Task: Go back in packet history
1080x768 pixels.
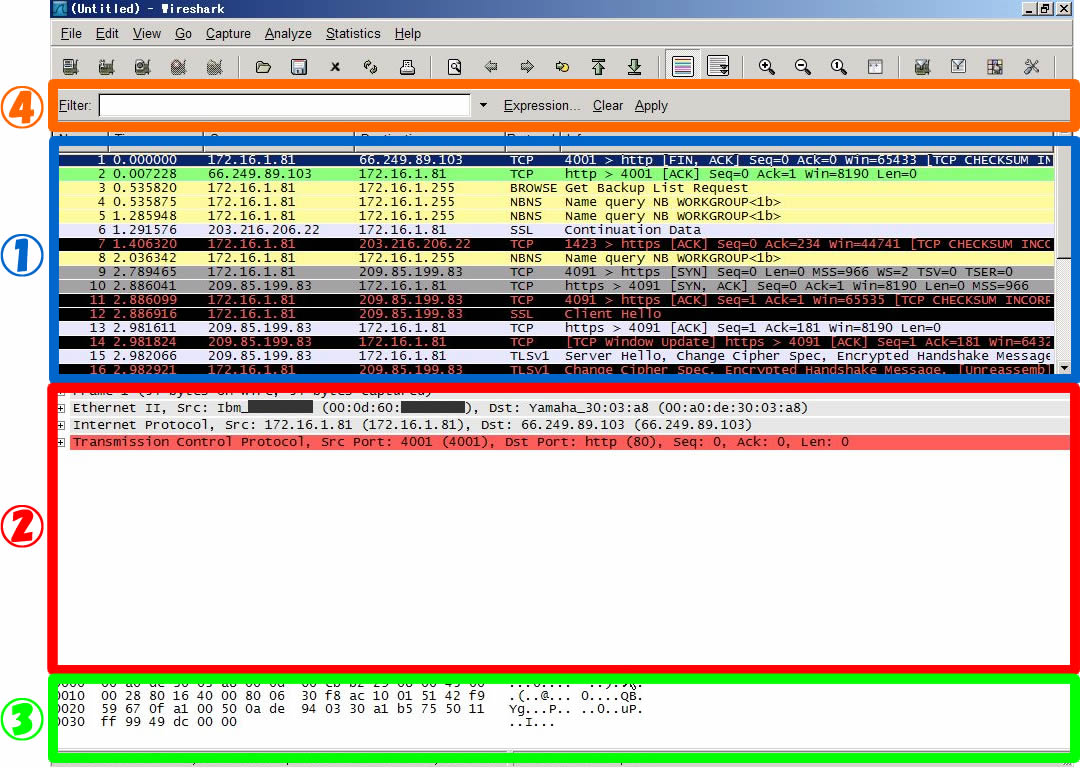Action: pos(491,67)
